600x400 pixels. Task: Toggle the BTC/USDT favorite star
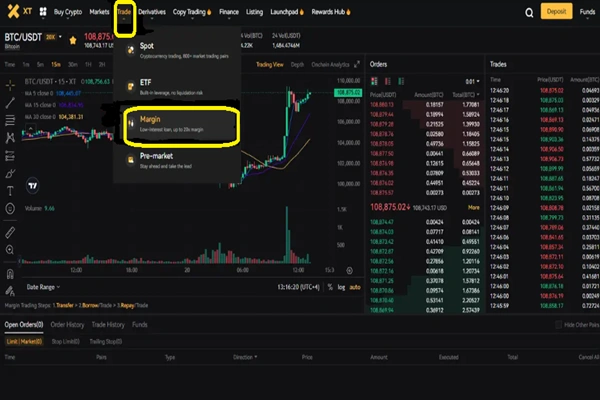click(x=73, y=40)
